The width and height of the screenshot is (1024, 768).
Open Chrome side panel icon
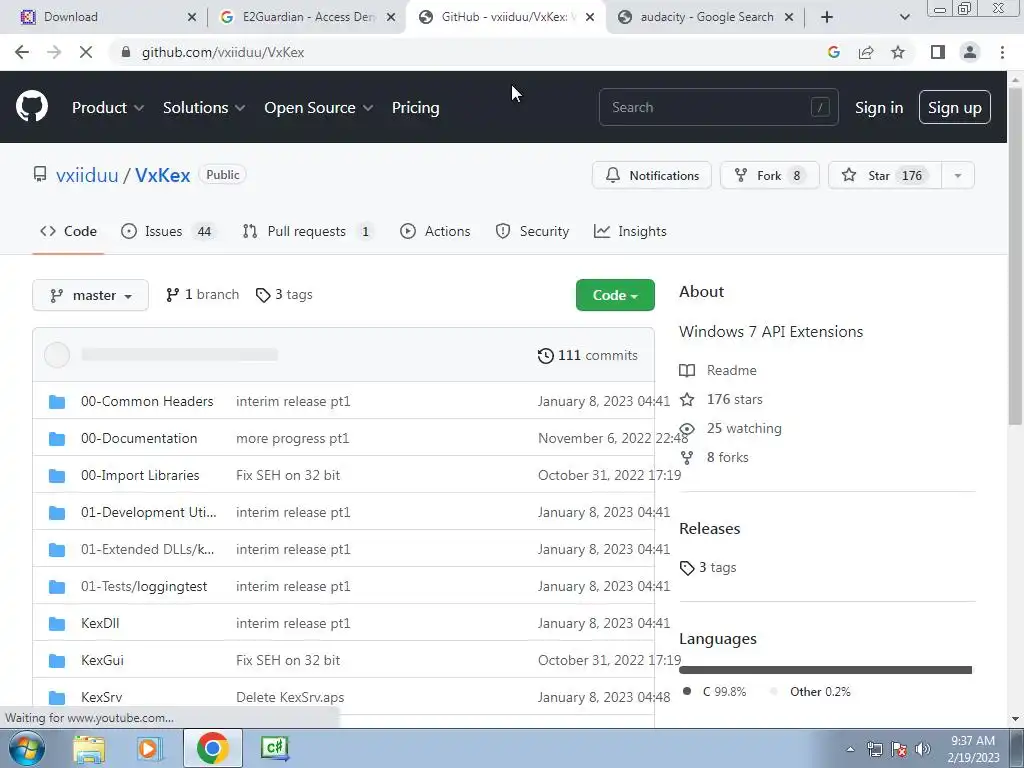[938, 52]
